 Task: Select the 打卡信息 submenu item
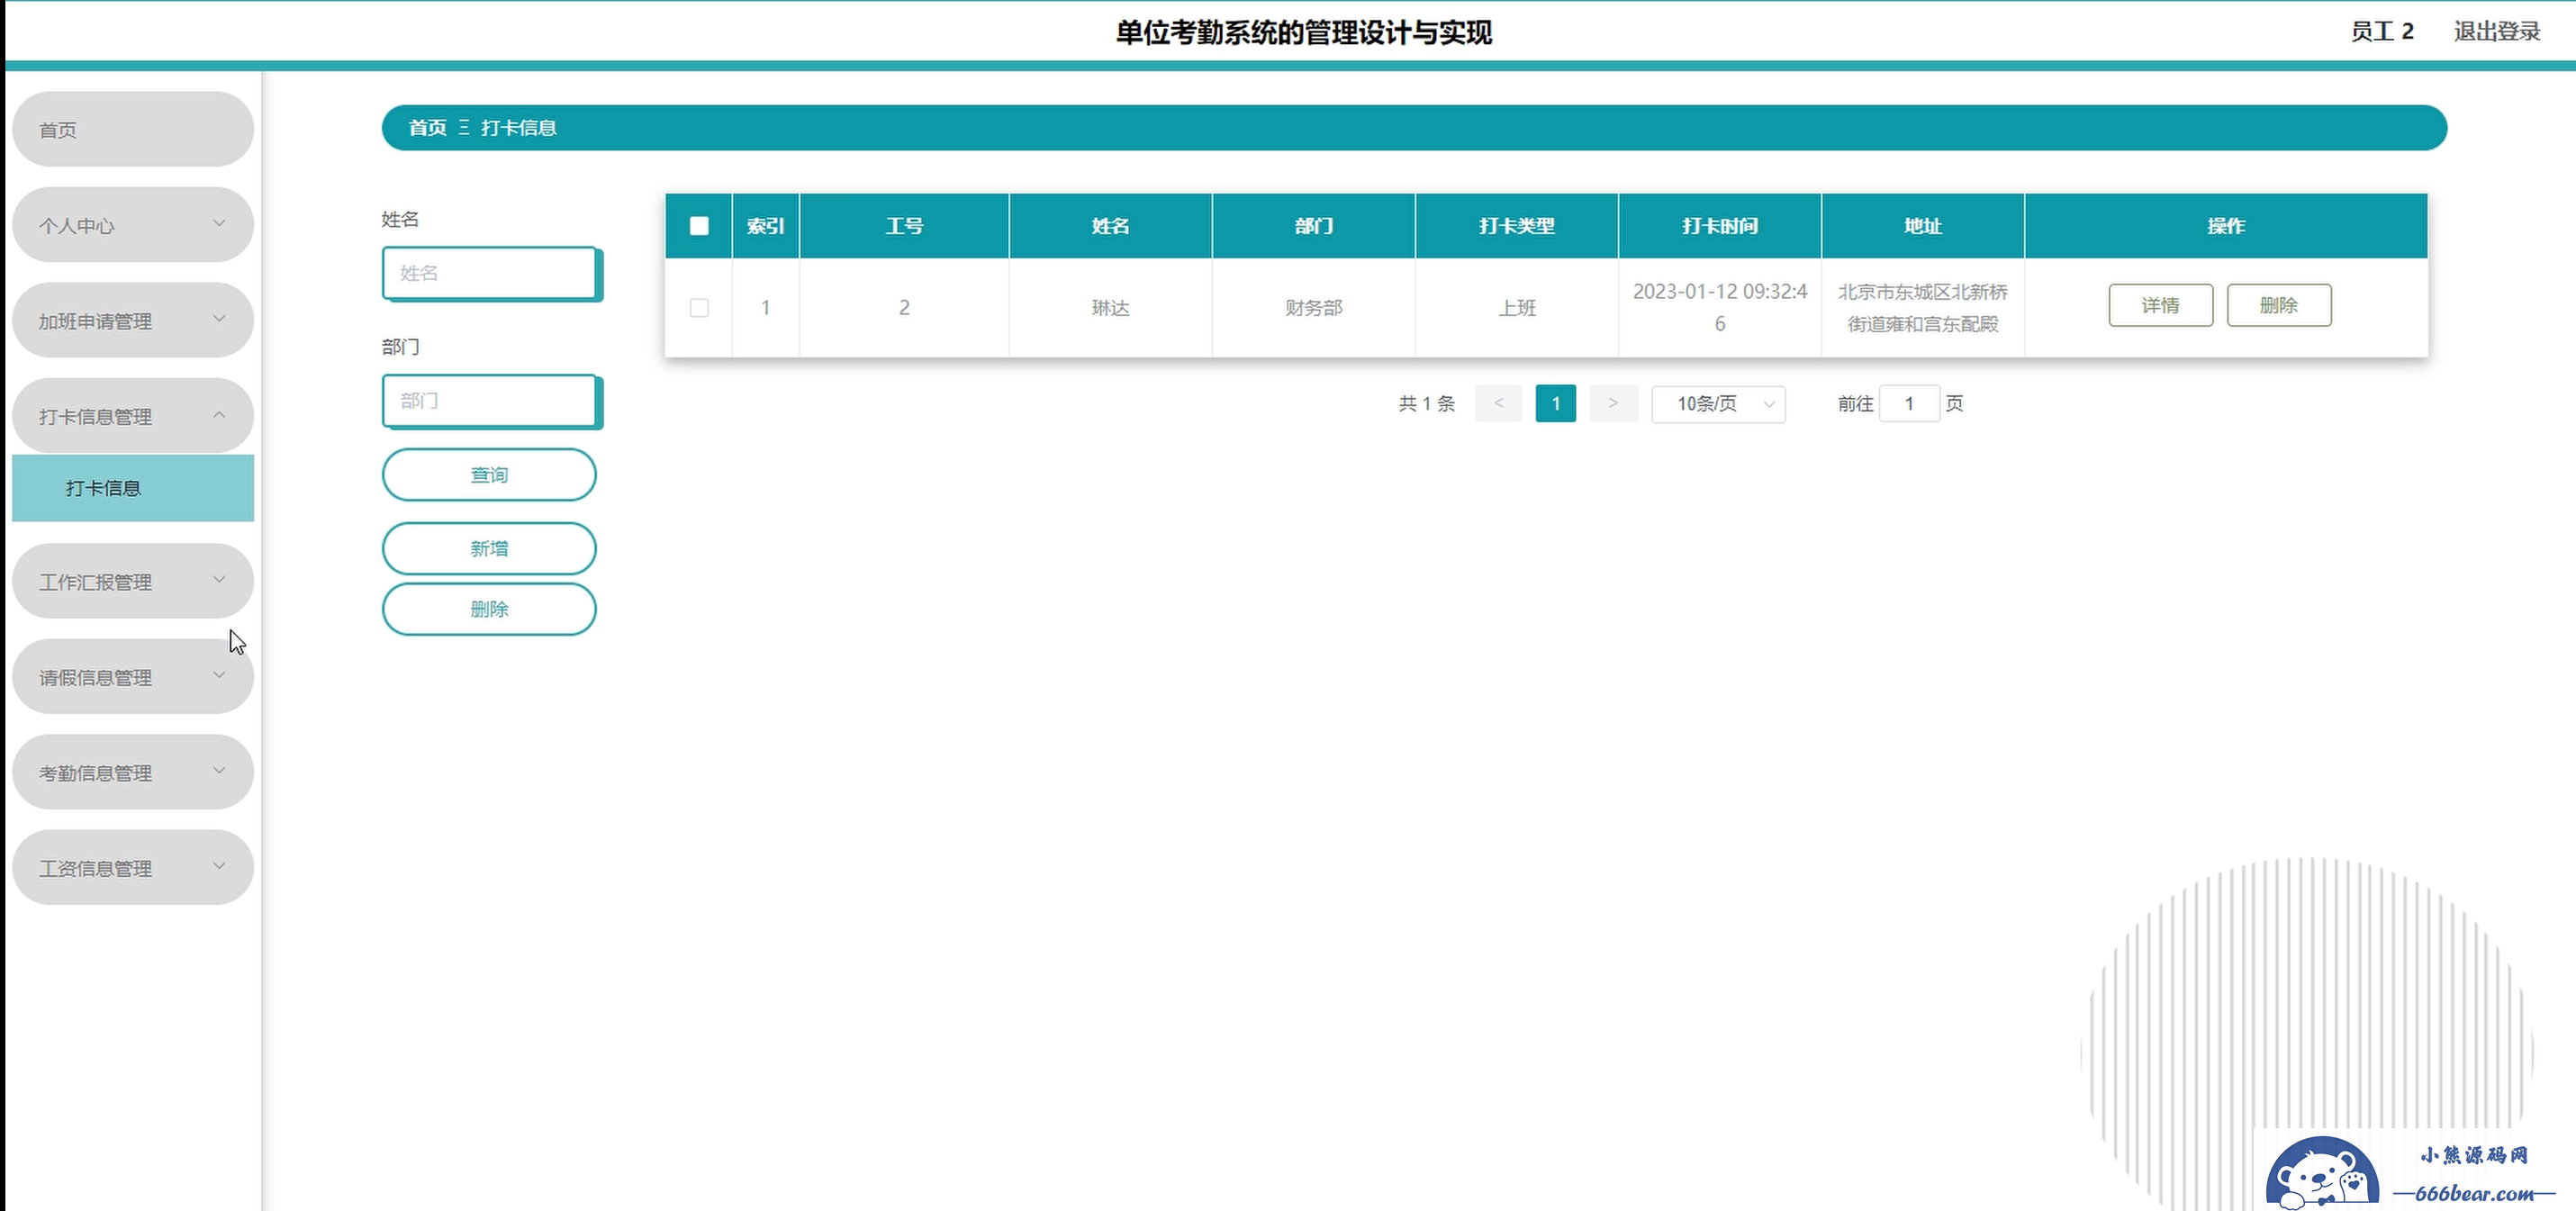[x=133, y=488]
